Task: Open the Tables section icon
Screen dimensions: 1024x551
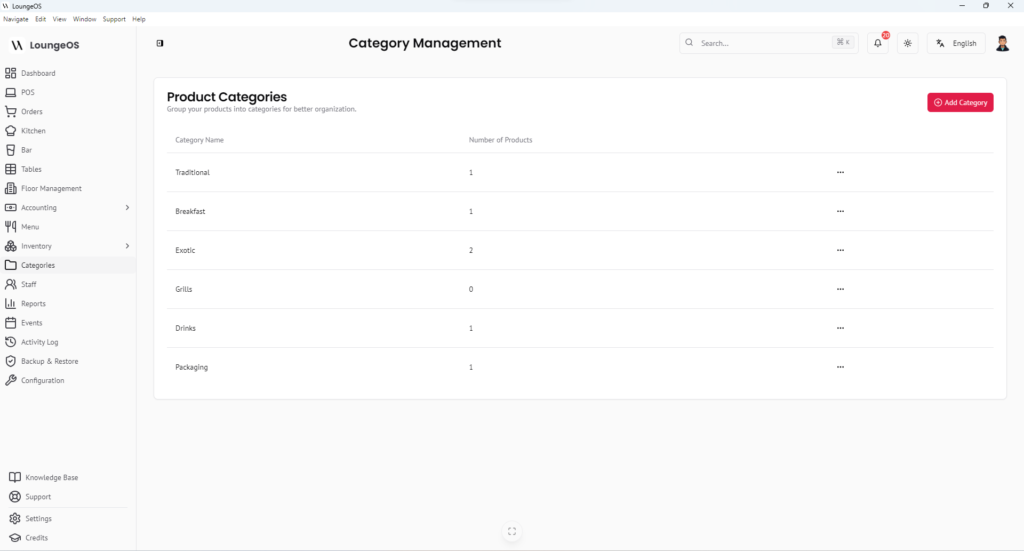Action: 11,169
